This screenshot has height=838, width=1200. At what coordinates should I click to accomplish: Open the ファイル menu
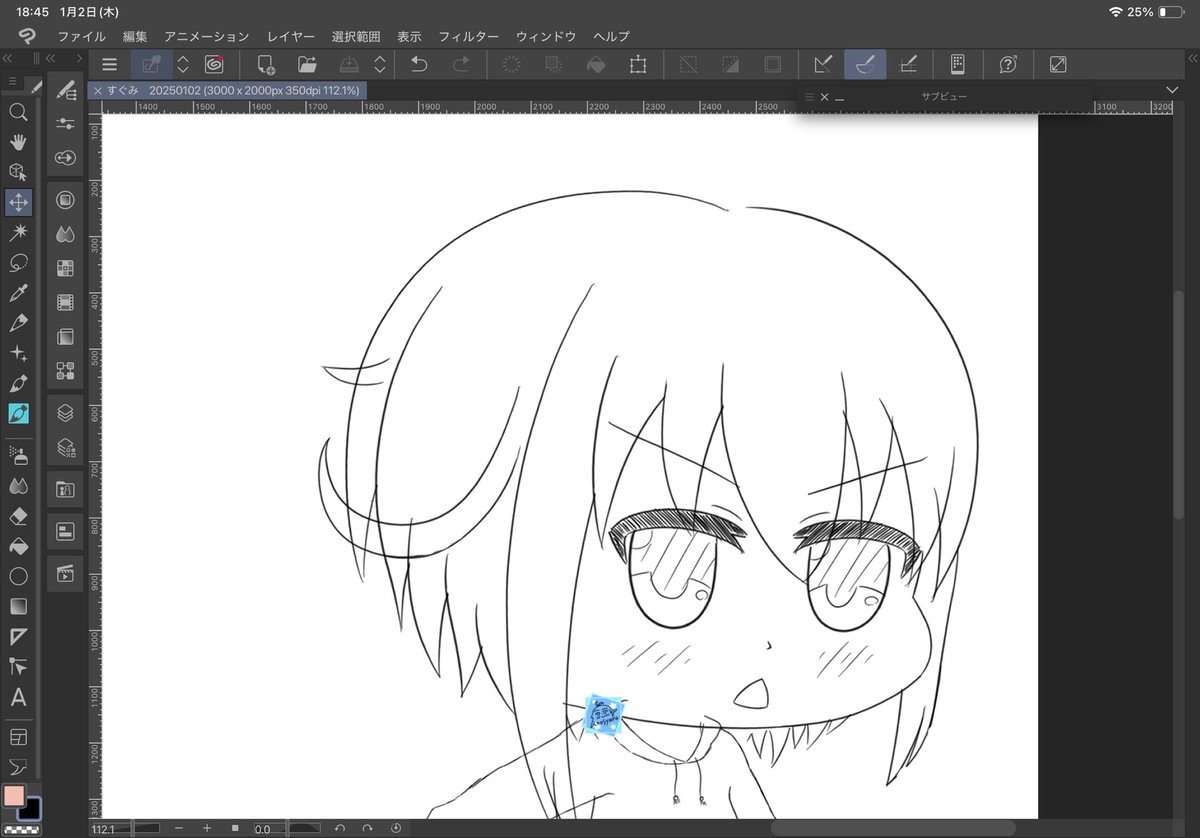point(81,36)
